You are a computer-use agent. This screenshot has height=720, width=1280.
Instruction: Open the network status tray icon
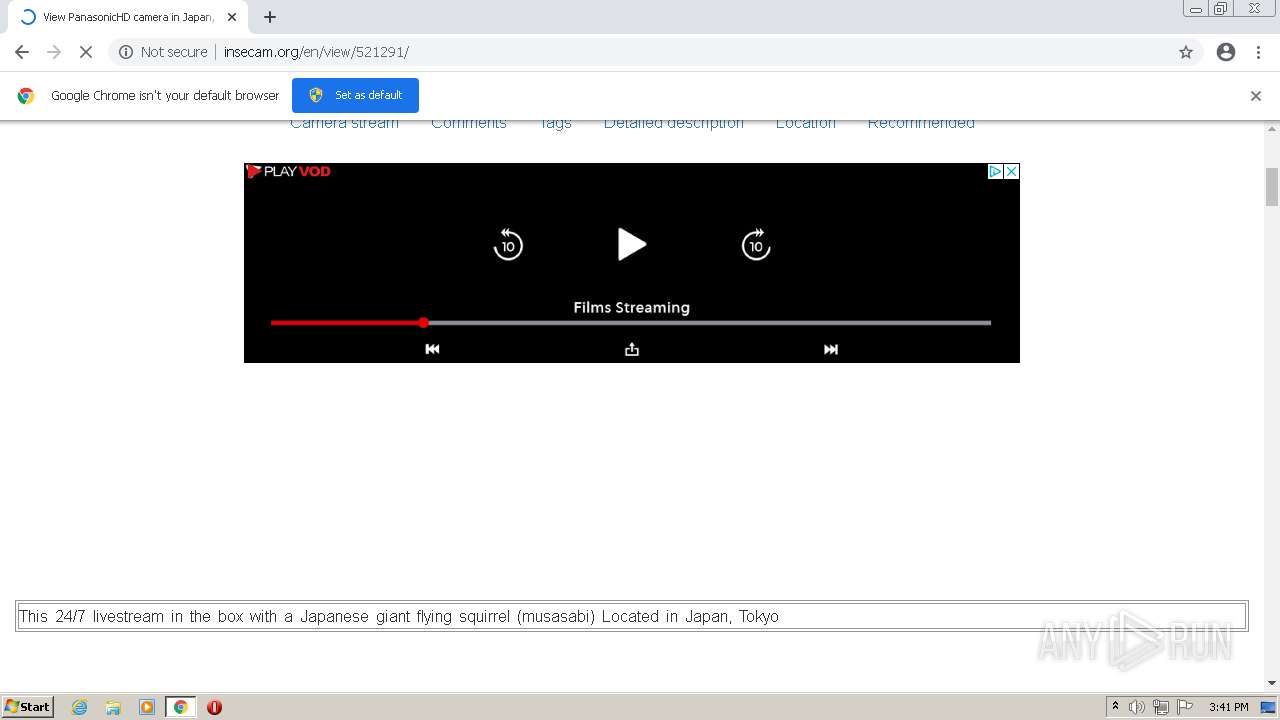(1161, 707)
